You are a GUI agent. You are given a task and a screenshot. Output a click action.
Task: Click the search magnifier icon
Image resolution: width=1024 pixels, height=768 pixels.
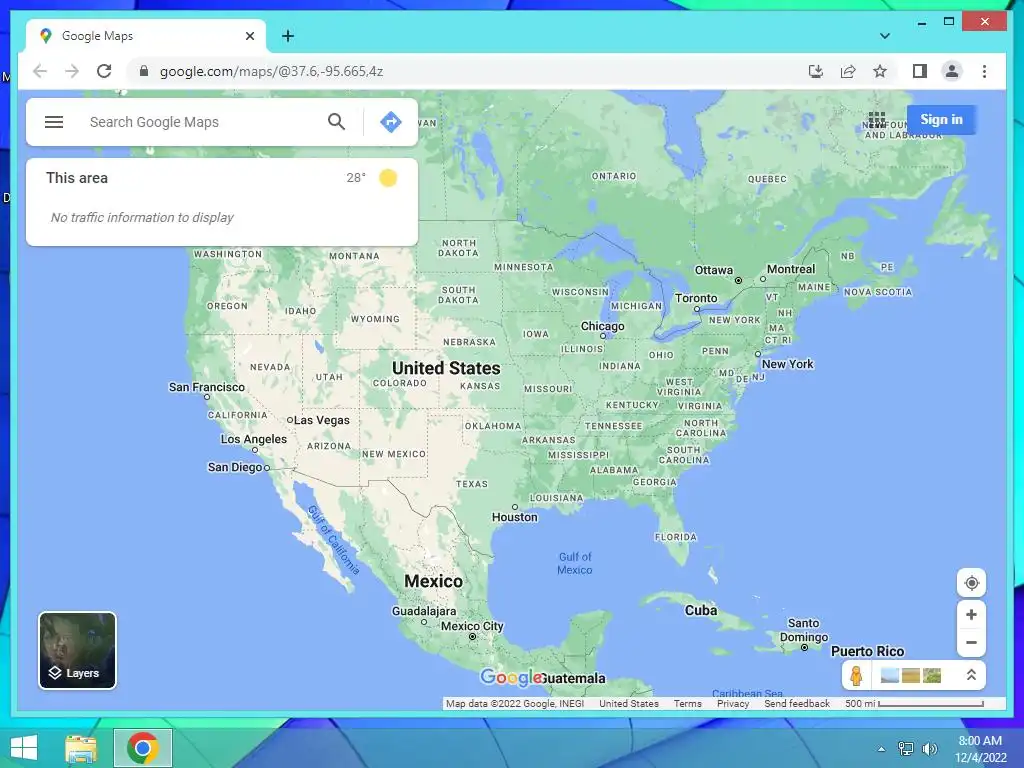pyautogui.click(x=336, y=121)
